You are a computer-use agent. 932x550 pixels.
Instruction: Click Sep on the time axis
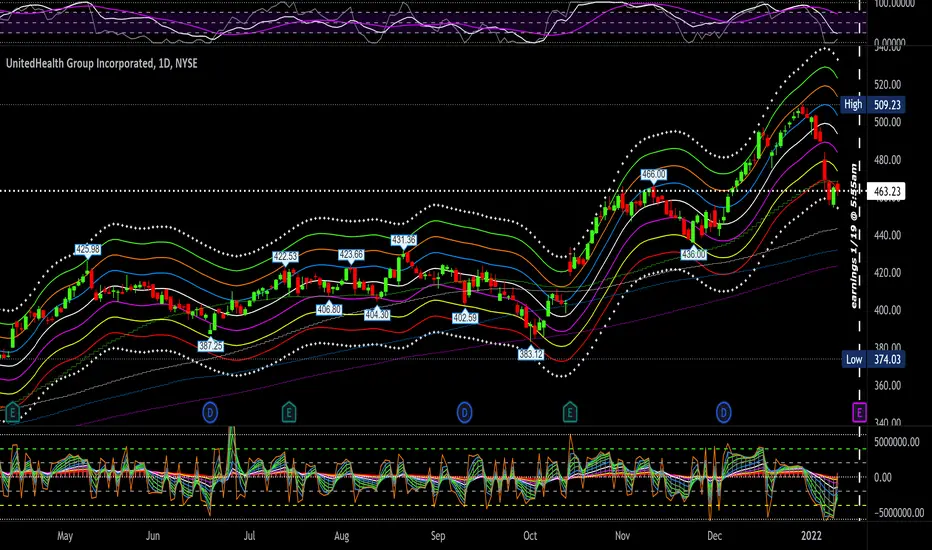(x=437, y=536)
